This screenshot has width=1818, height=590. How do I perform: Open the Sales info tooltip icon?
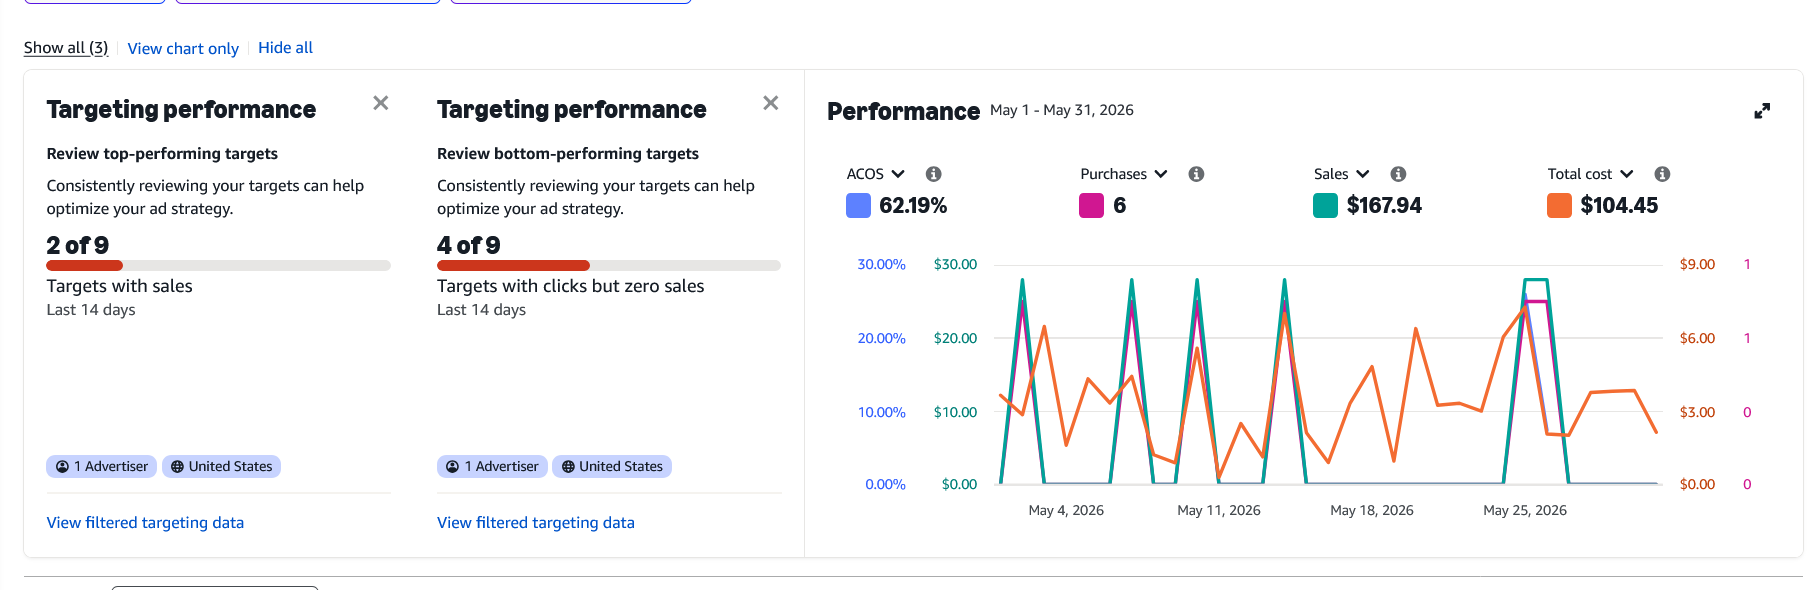(x=1399, y=174)
